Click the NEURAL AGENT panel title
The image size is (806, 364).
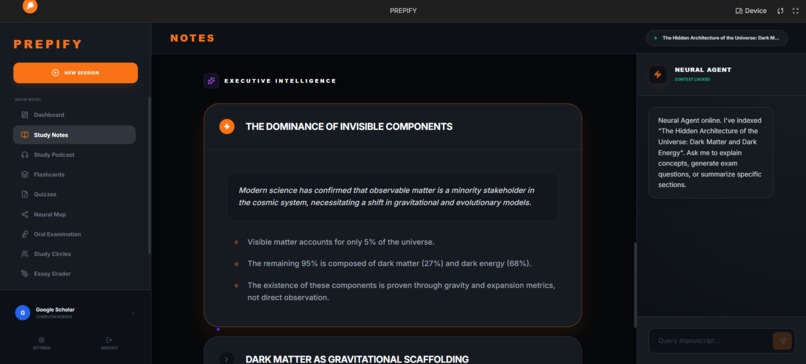(703, 70)
